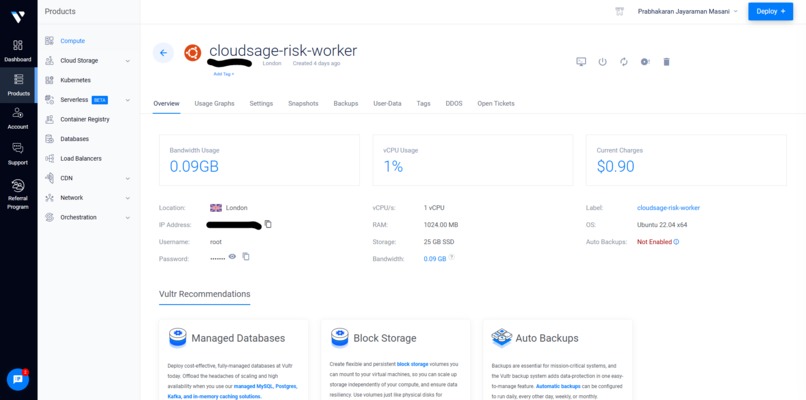The height and width of the screenshot is (400, 806).
Task: Expand the CDN submenu
Action: 127,178
